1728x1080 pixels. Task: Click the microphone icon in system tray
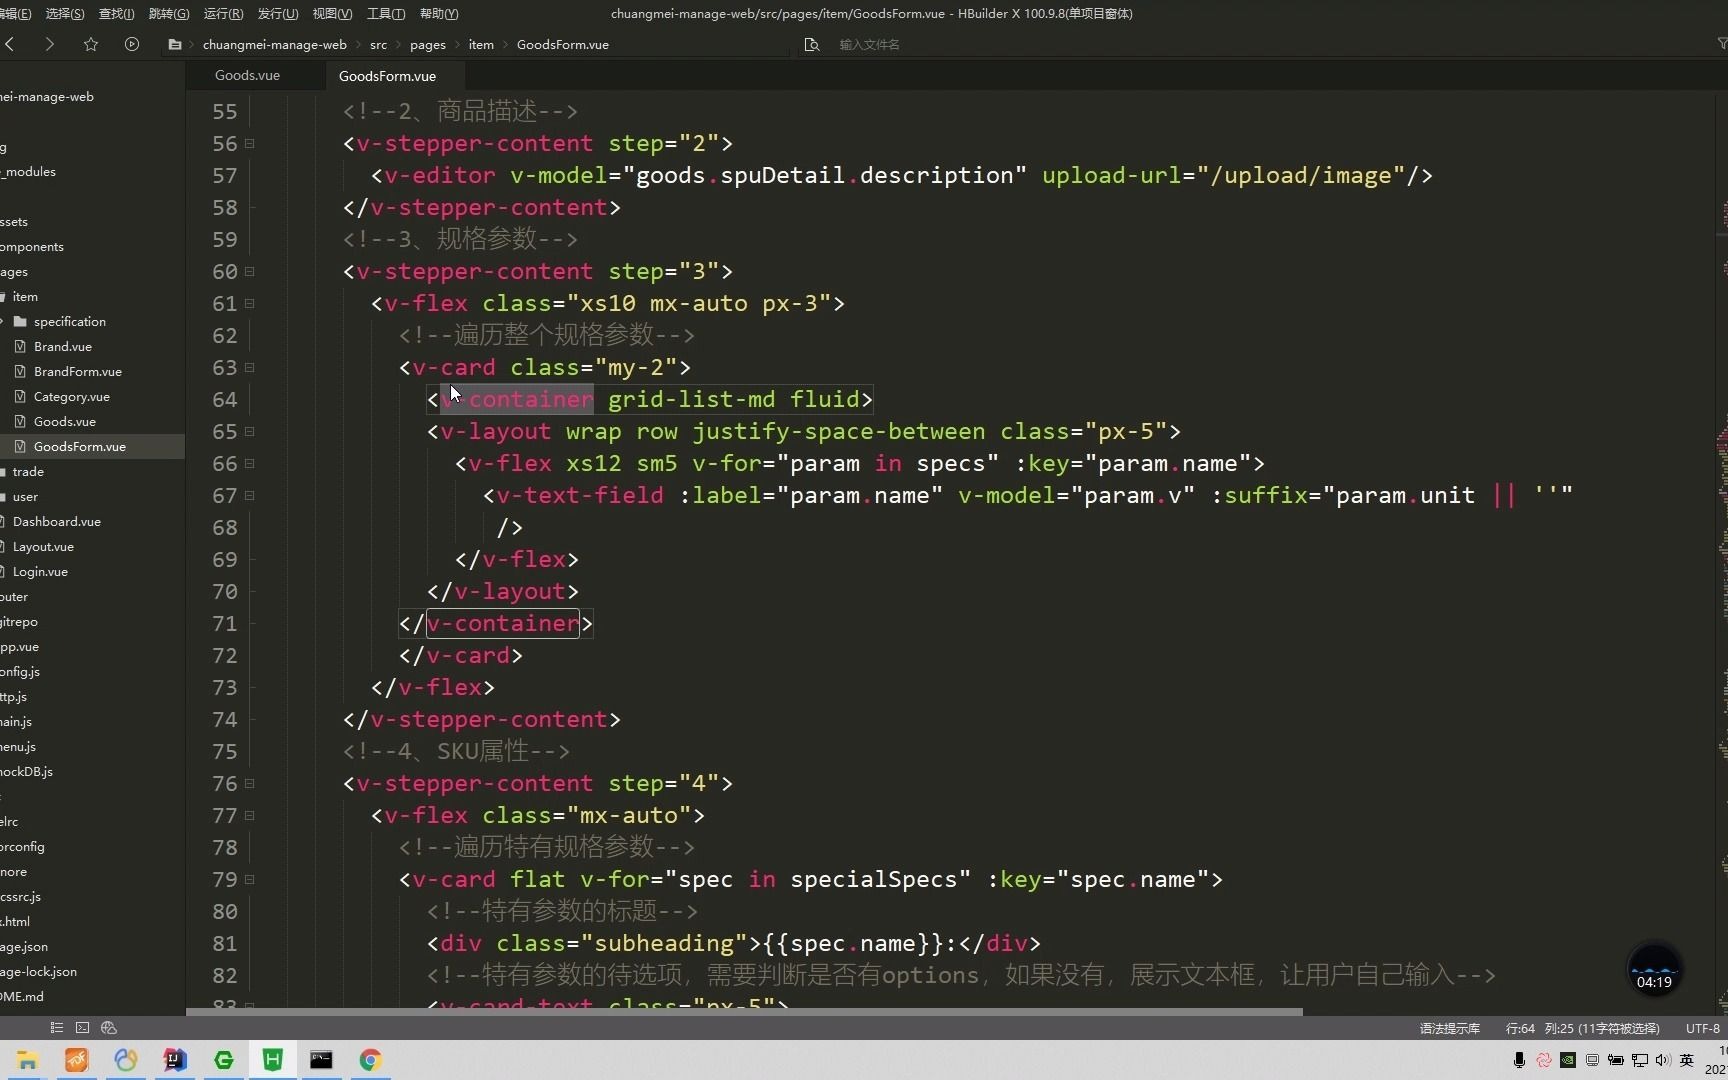point(1519,1060)
